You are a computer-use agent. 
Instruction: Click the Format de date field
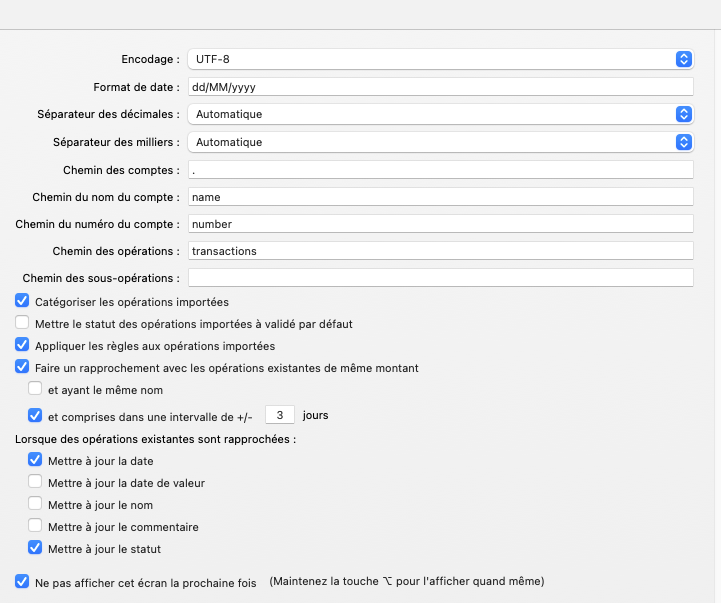coord(440,87)
